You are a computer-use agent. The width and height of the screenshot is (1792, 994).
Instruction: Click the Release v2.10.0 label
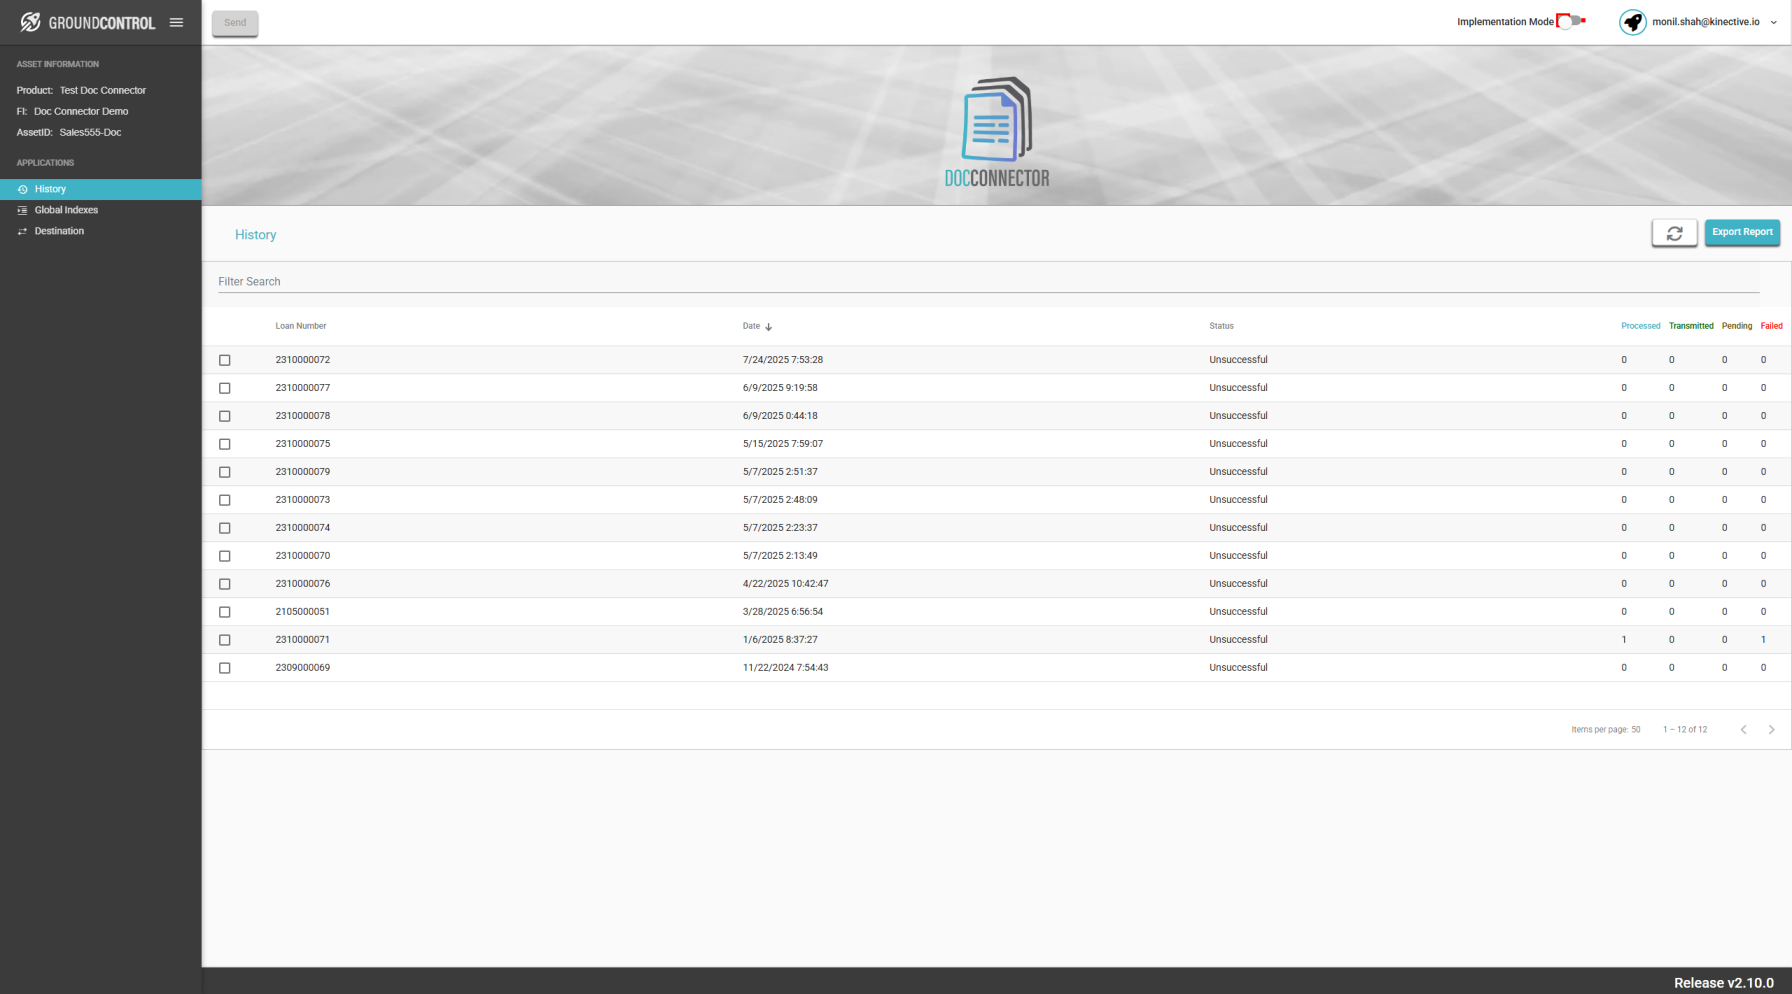coord(1724,983)
